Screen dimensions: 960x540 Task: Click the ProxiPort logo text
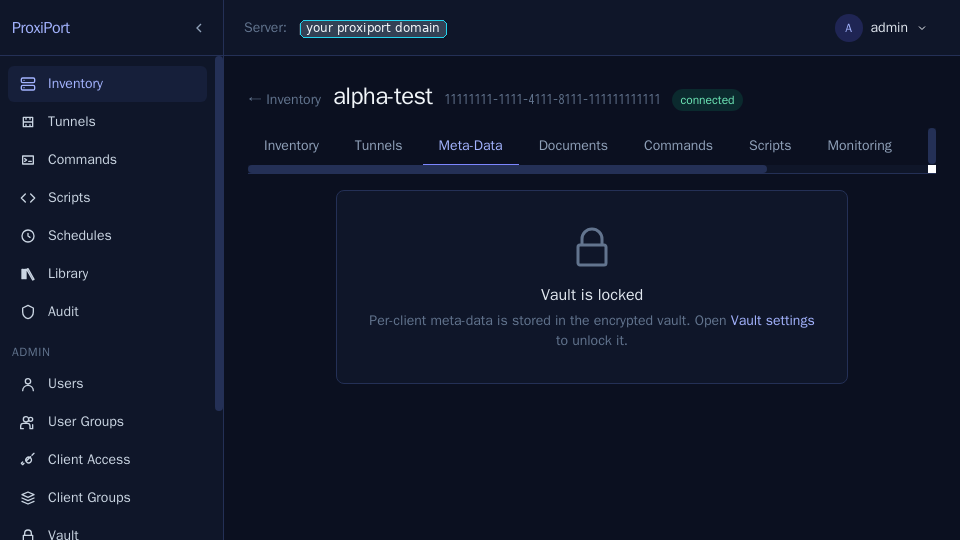point(41,28)
